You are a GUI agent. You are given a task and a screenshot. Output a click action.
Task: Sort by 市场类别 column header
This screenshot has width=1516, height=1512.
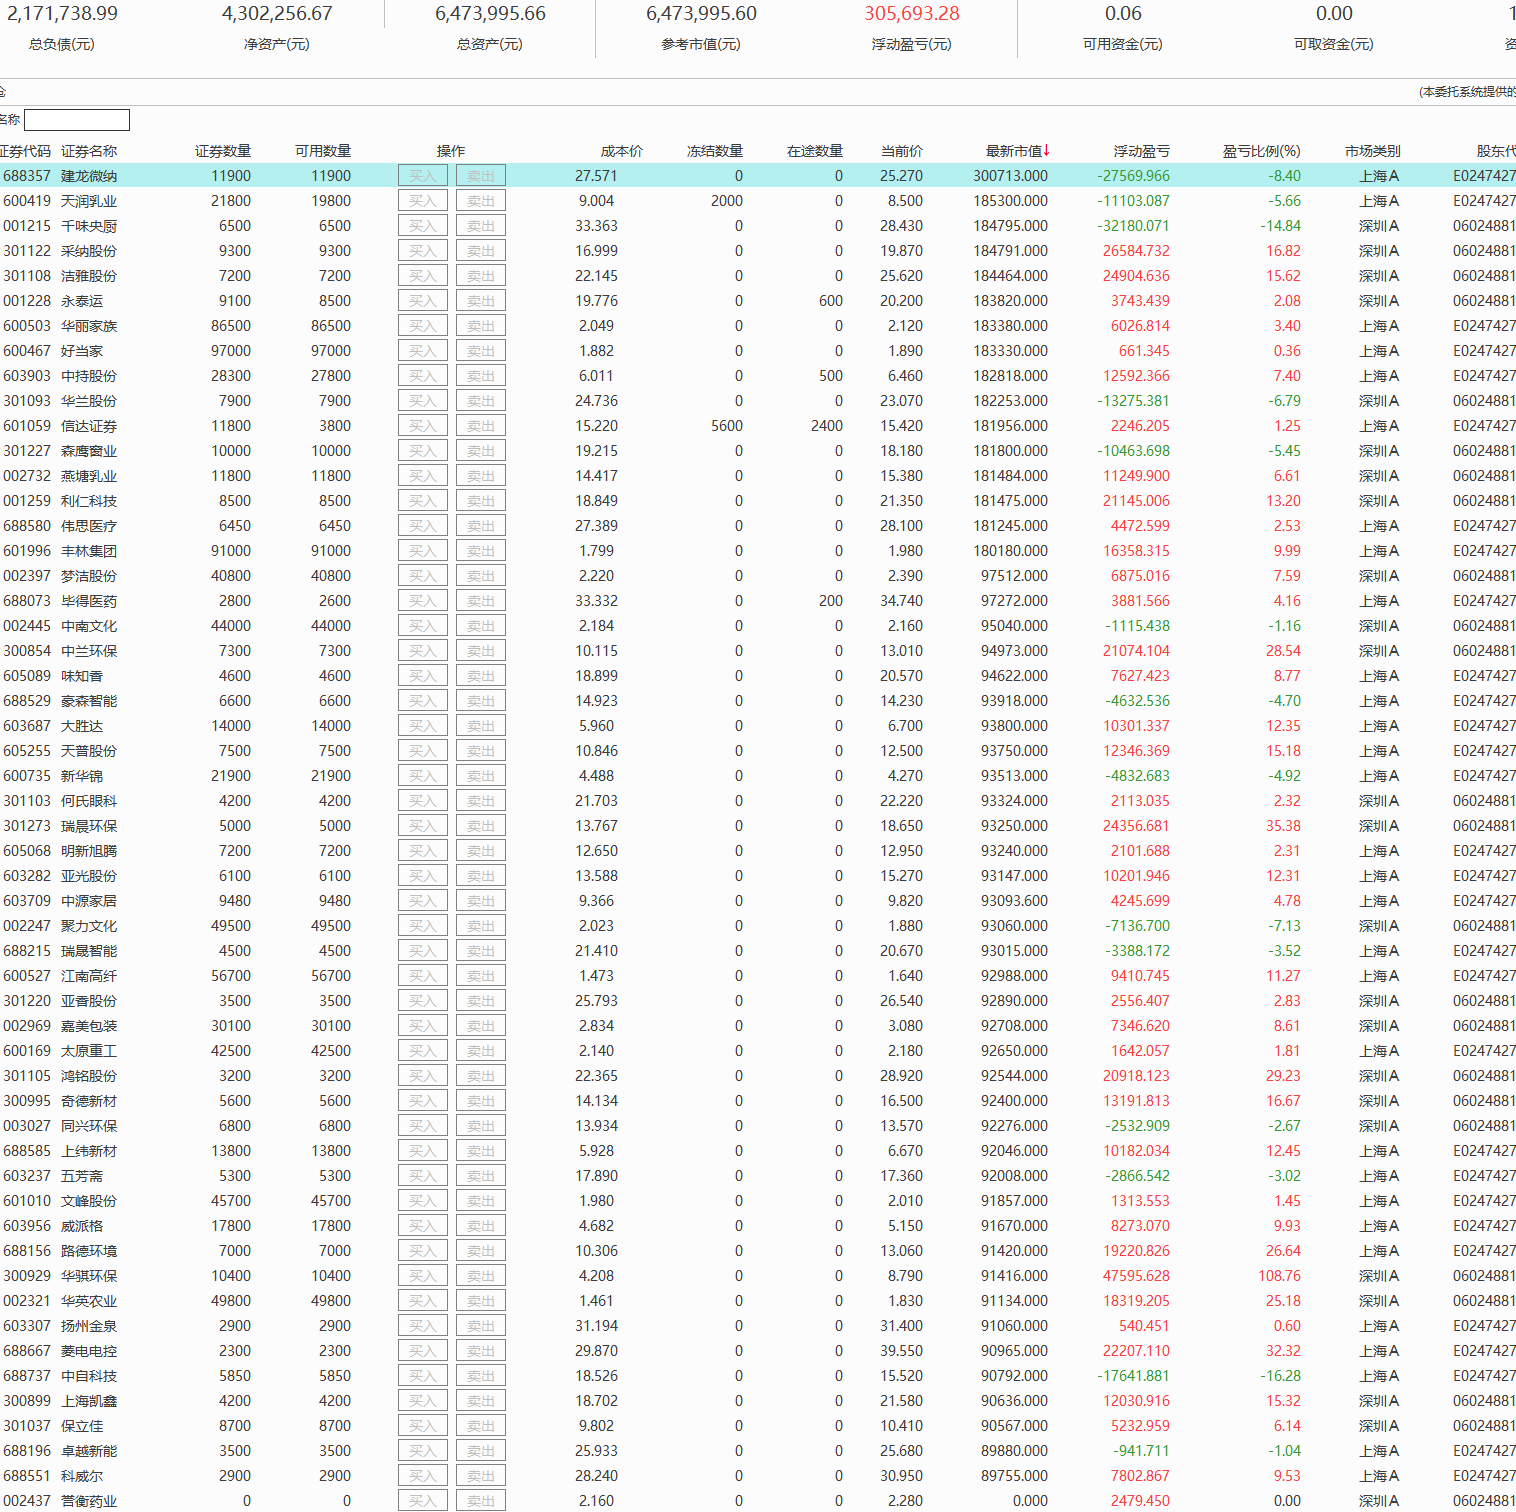[1372, 151]
